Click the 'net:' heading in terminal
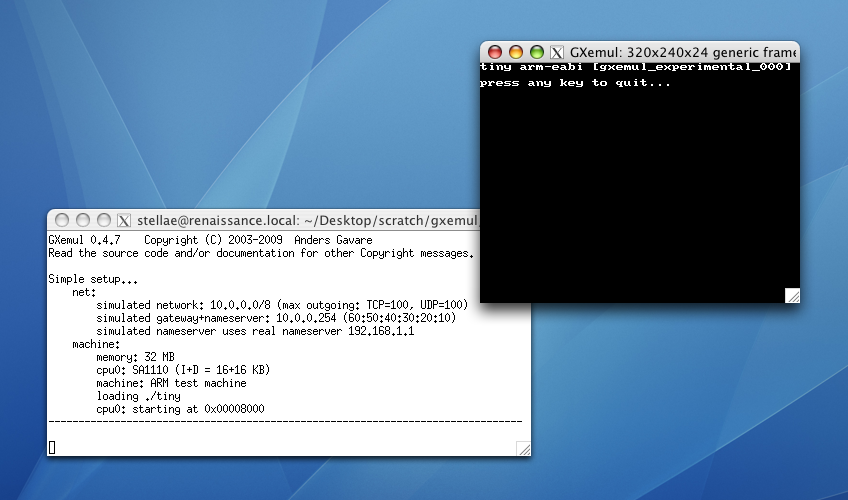 84,292
